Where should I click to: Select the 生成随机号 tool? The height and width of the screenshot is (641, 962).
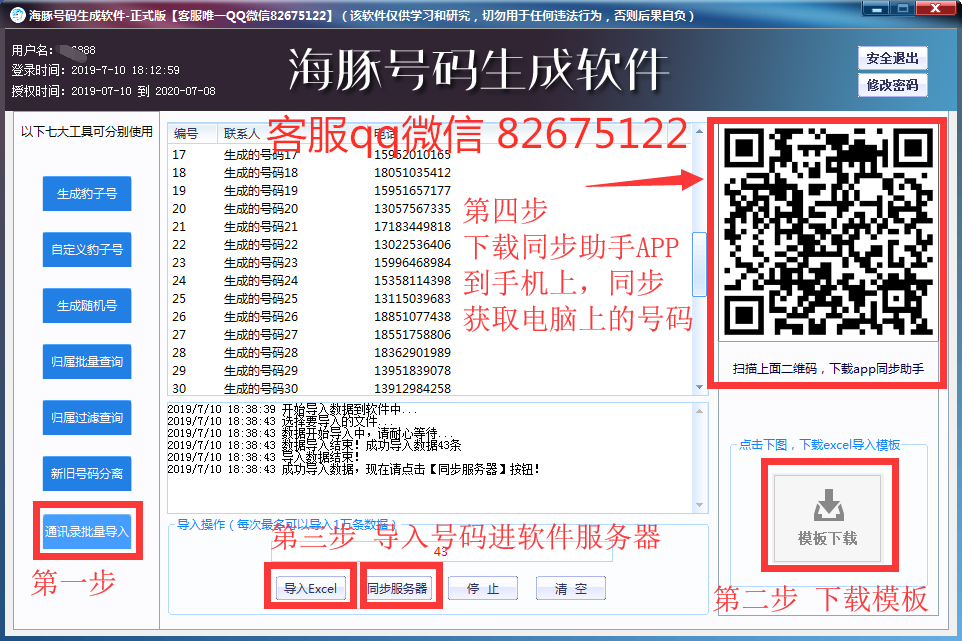point(87,305)
